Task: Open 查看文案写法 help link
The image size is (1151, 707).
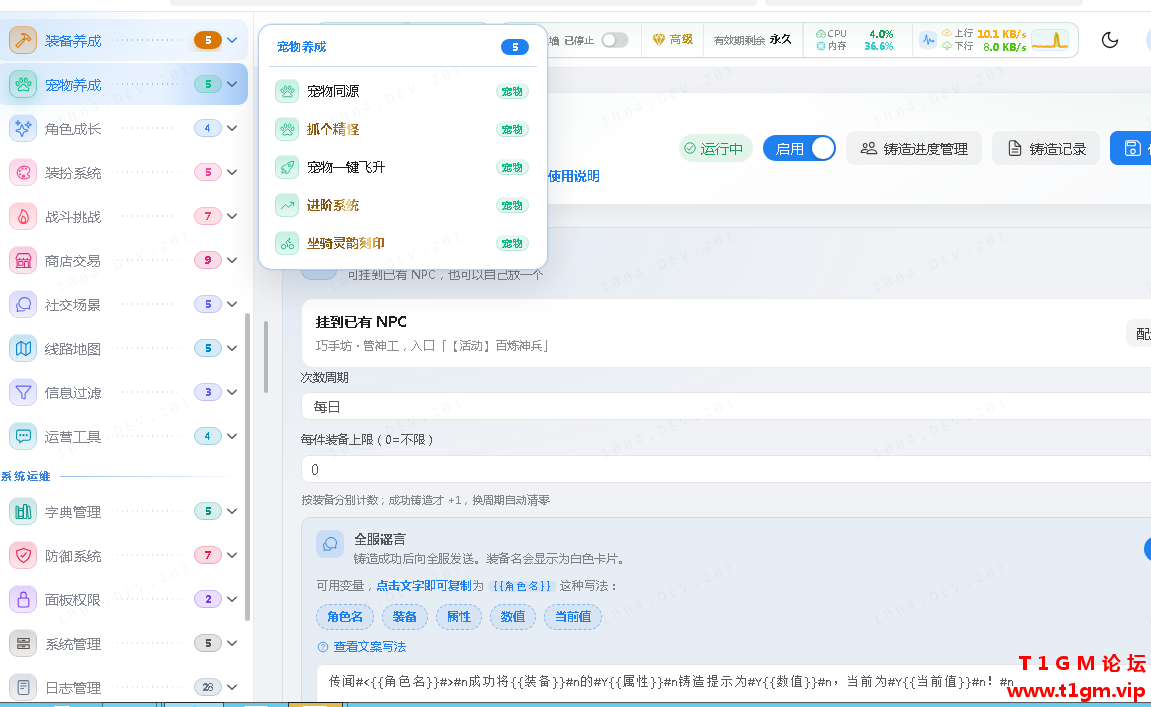Action: [x=362, y=647]
